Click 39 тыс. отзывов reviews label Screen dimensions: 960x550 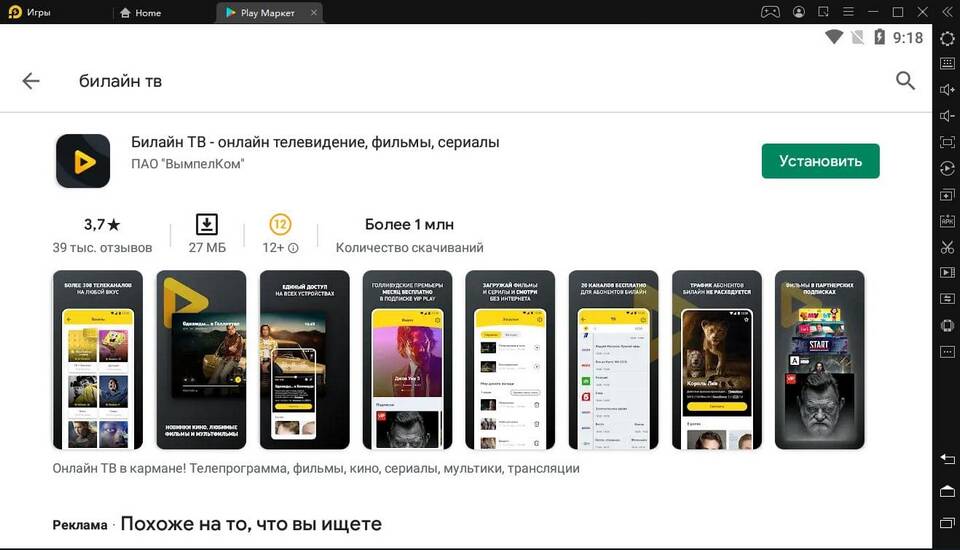(102, 248)
